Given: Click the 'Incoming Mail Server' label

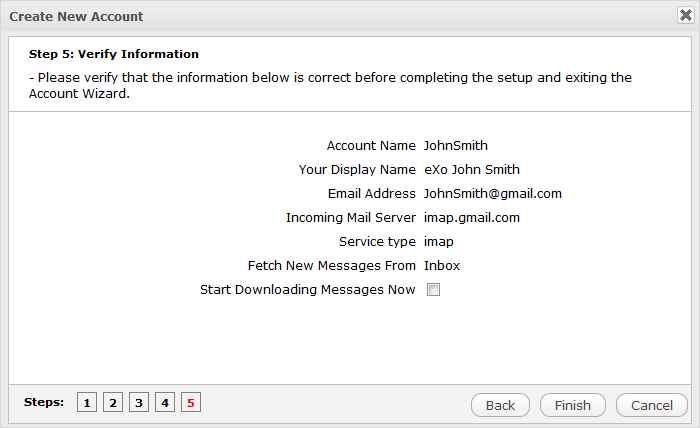Looking at the screenshot, I should [350, 218].
